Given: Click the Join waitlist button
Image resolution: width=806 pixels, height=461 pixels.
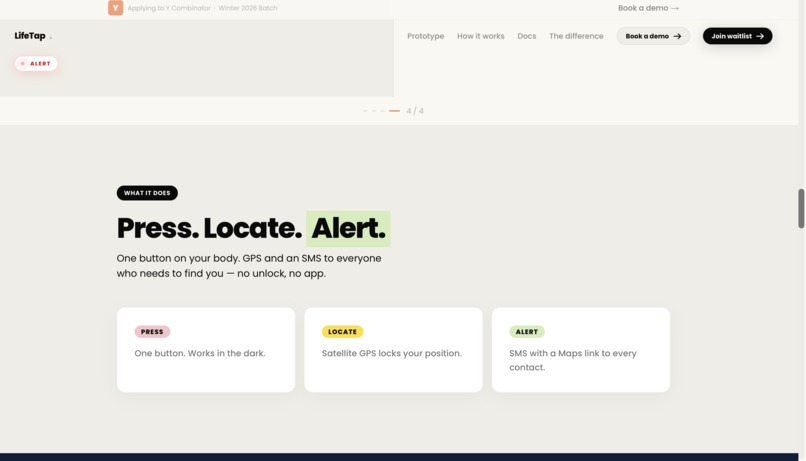Looking at the screenshot, I should [x=737, y=36].
